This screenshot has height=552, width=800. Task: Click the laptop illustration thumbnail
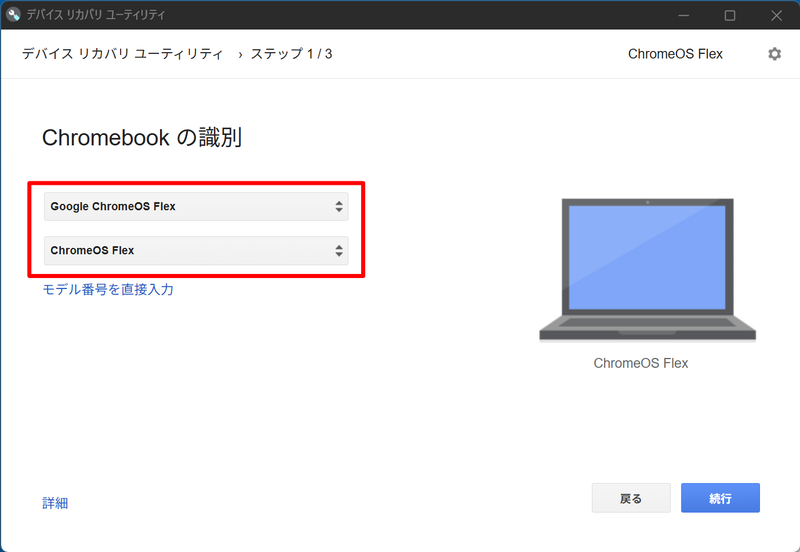[647, 270]
